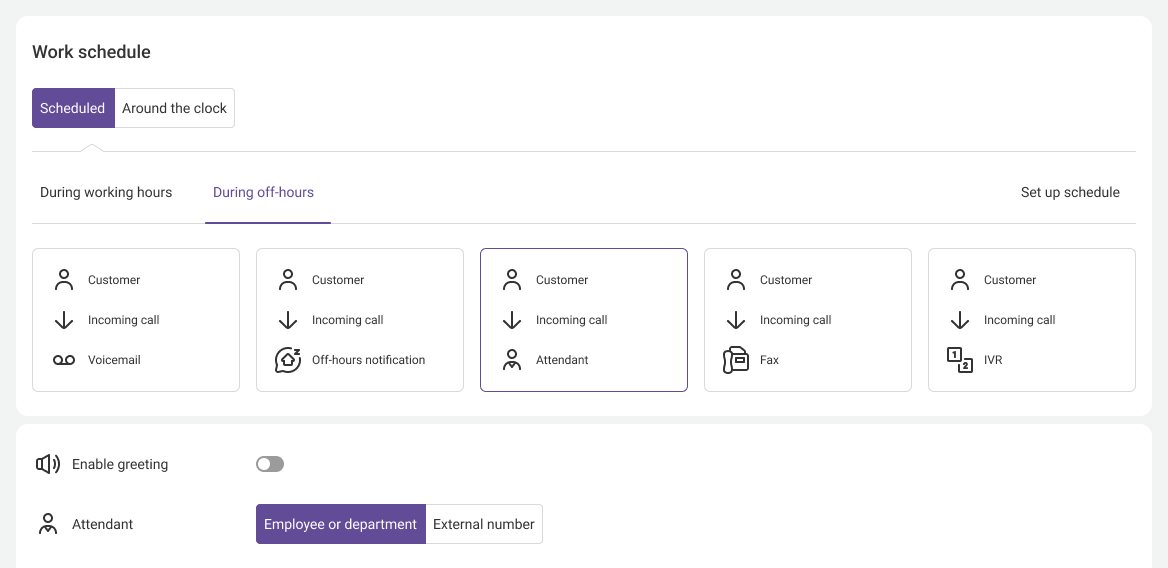Click the Fax machine icon
The height and width of the screenshot is (568, 1168).
click(736, 360)
